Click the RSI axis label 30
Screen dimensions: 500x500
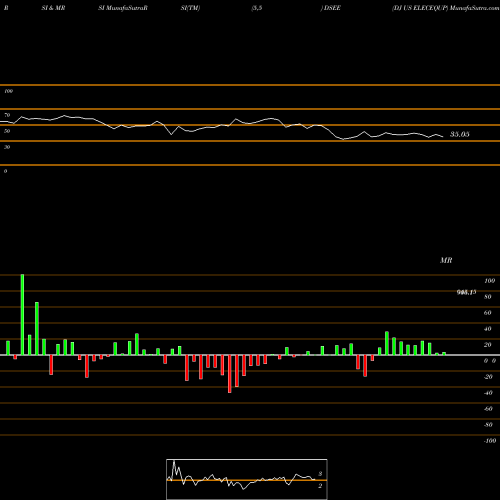[7, 147]
